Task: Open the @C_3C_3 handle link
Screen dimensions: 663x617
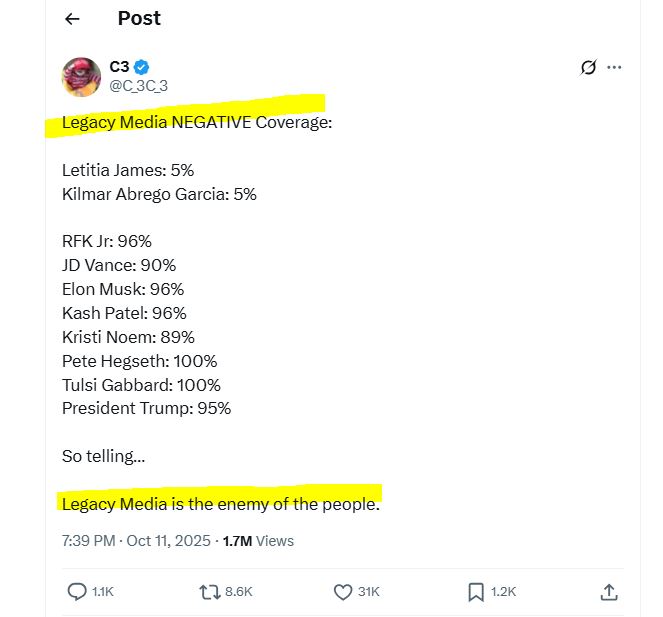Action: [138, 86]
